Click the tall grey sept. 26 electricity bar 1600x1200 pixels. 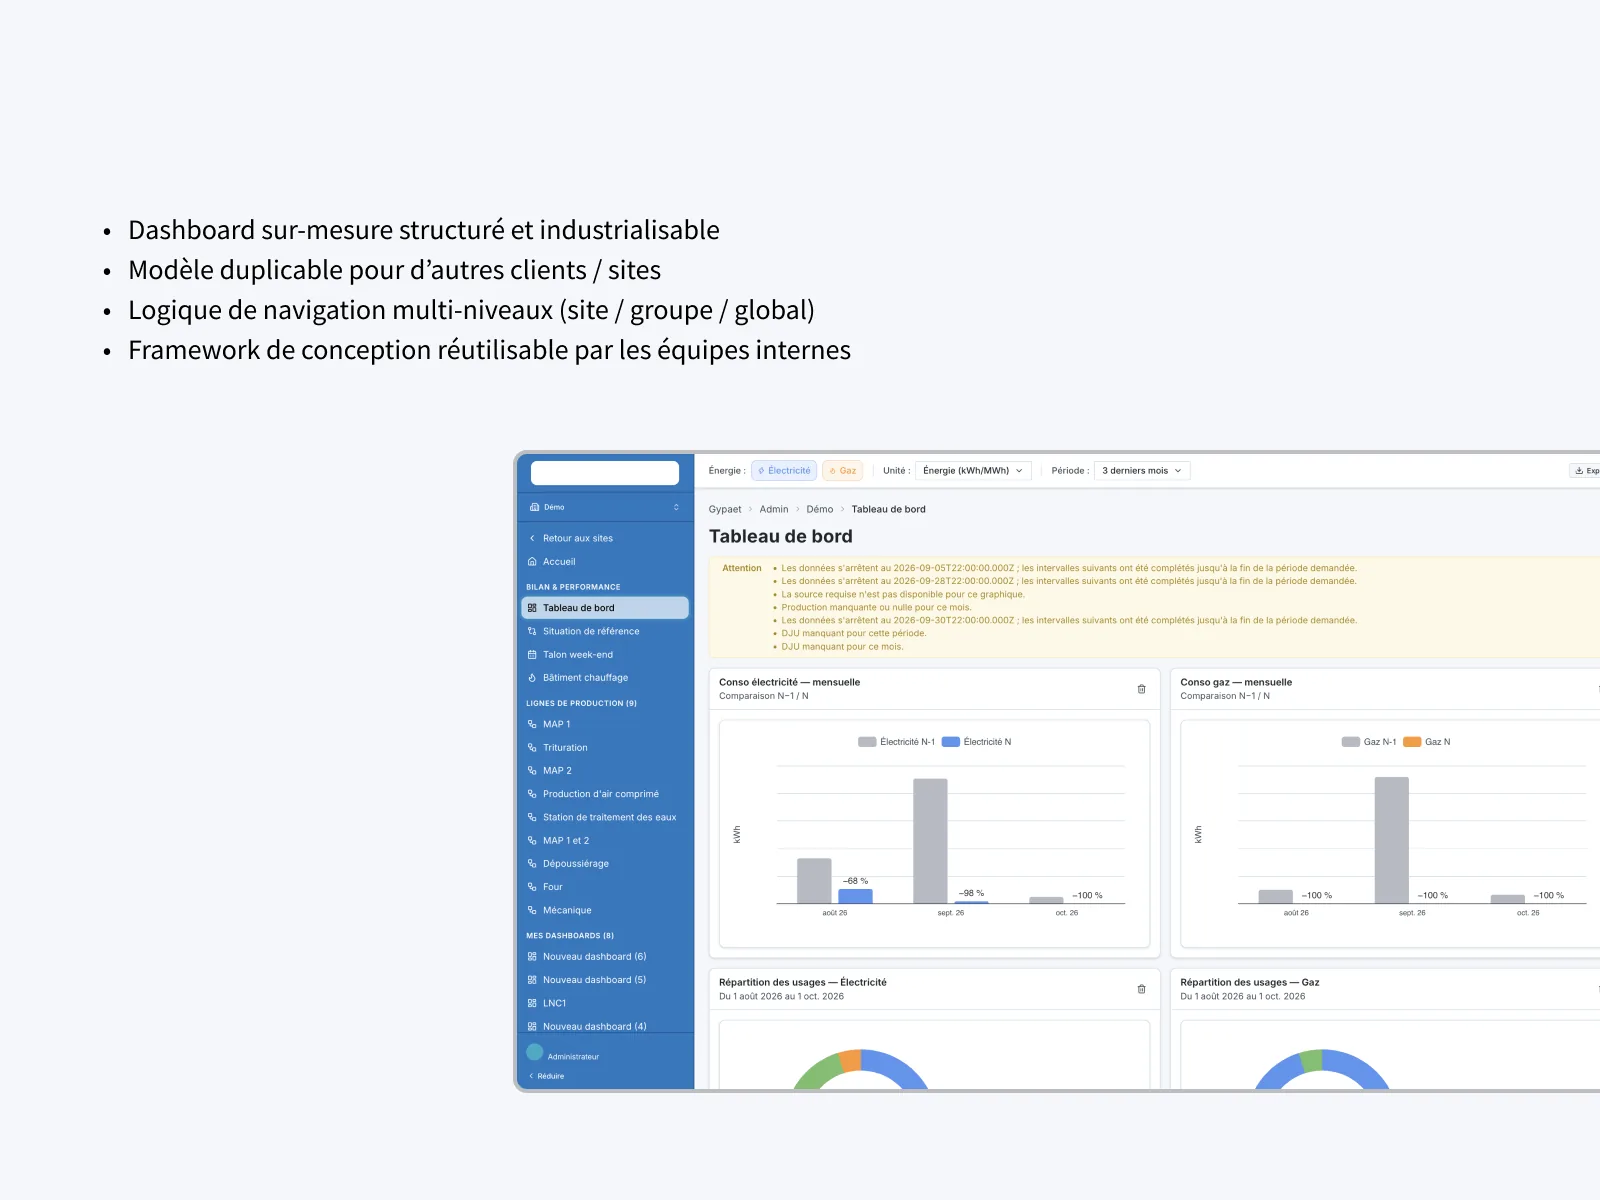[x=930, y=841]
